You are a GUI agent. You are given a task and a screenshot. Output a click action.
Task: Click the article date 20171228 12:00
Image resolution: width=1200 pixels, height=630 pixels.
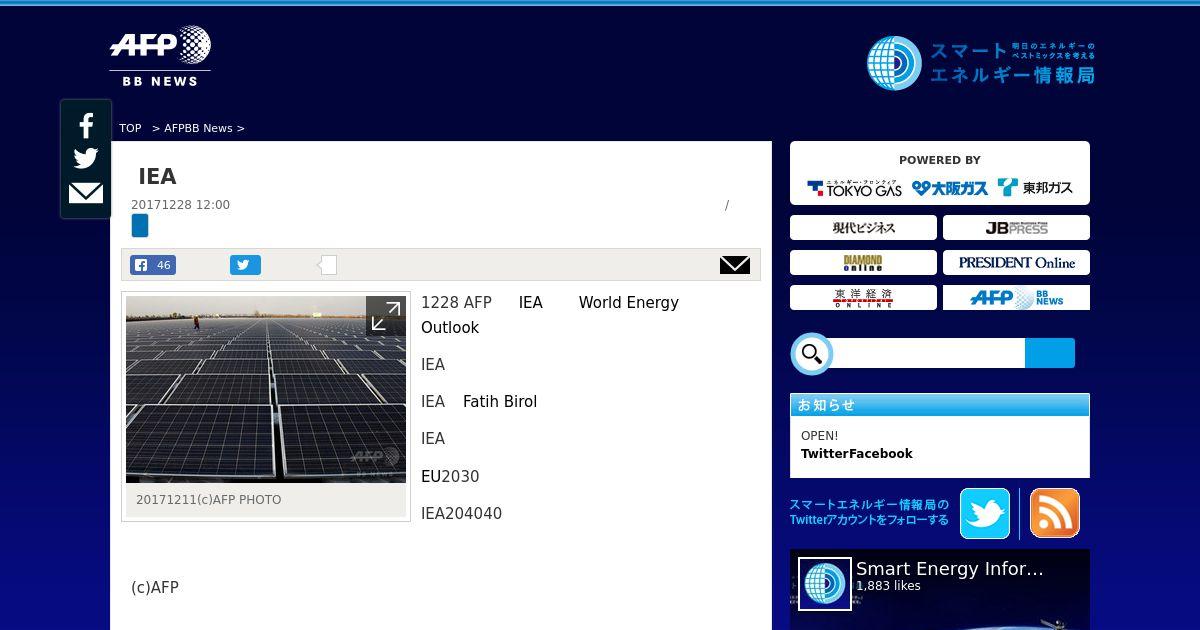point(181,205)
